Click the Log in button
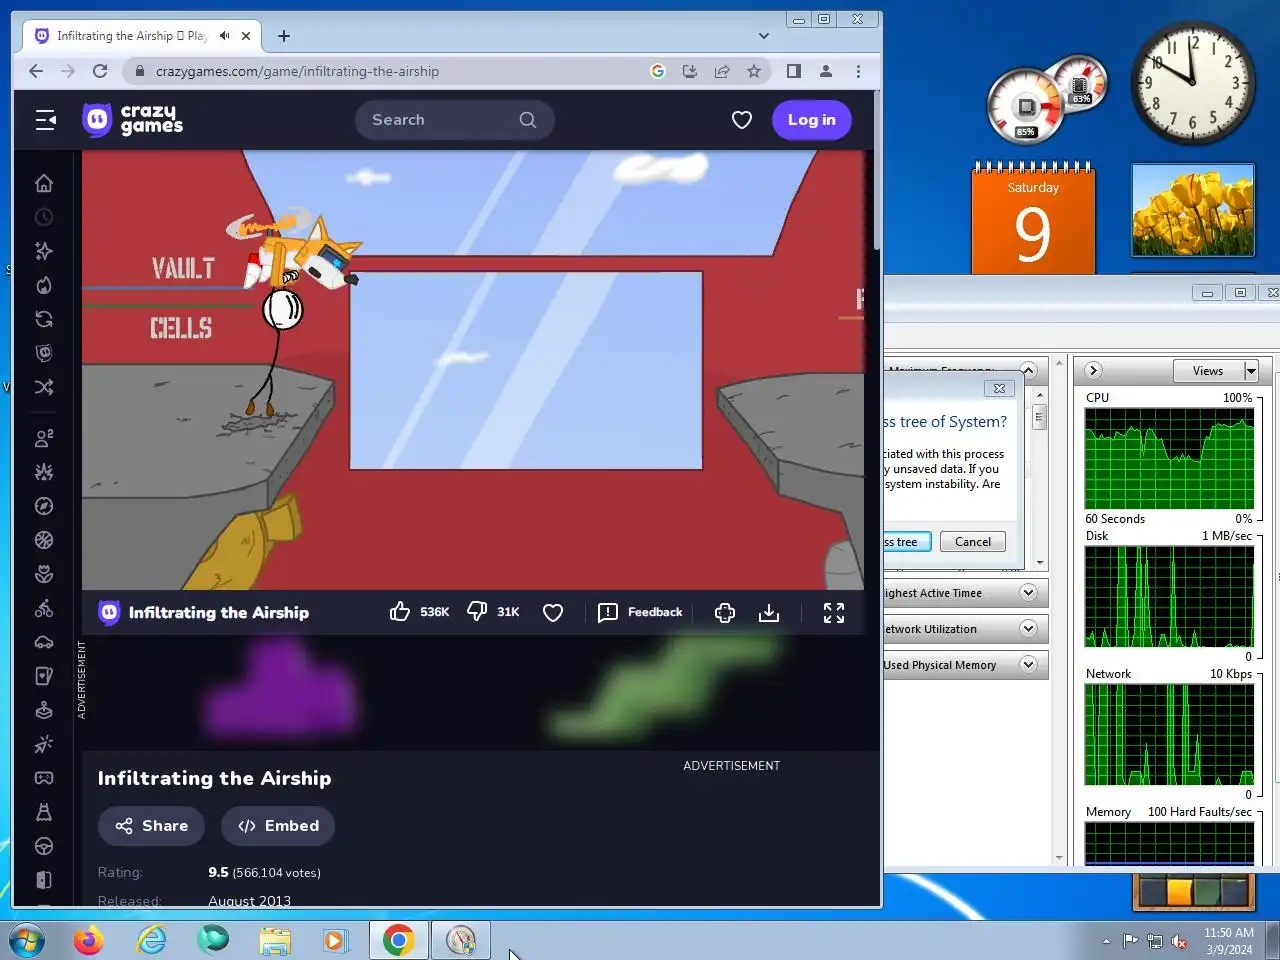The height and width of the screenshot is (960, 1280). pos(812,120)
